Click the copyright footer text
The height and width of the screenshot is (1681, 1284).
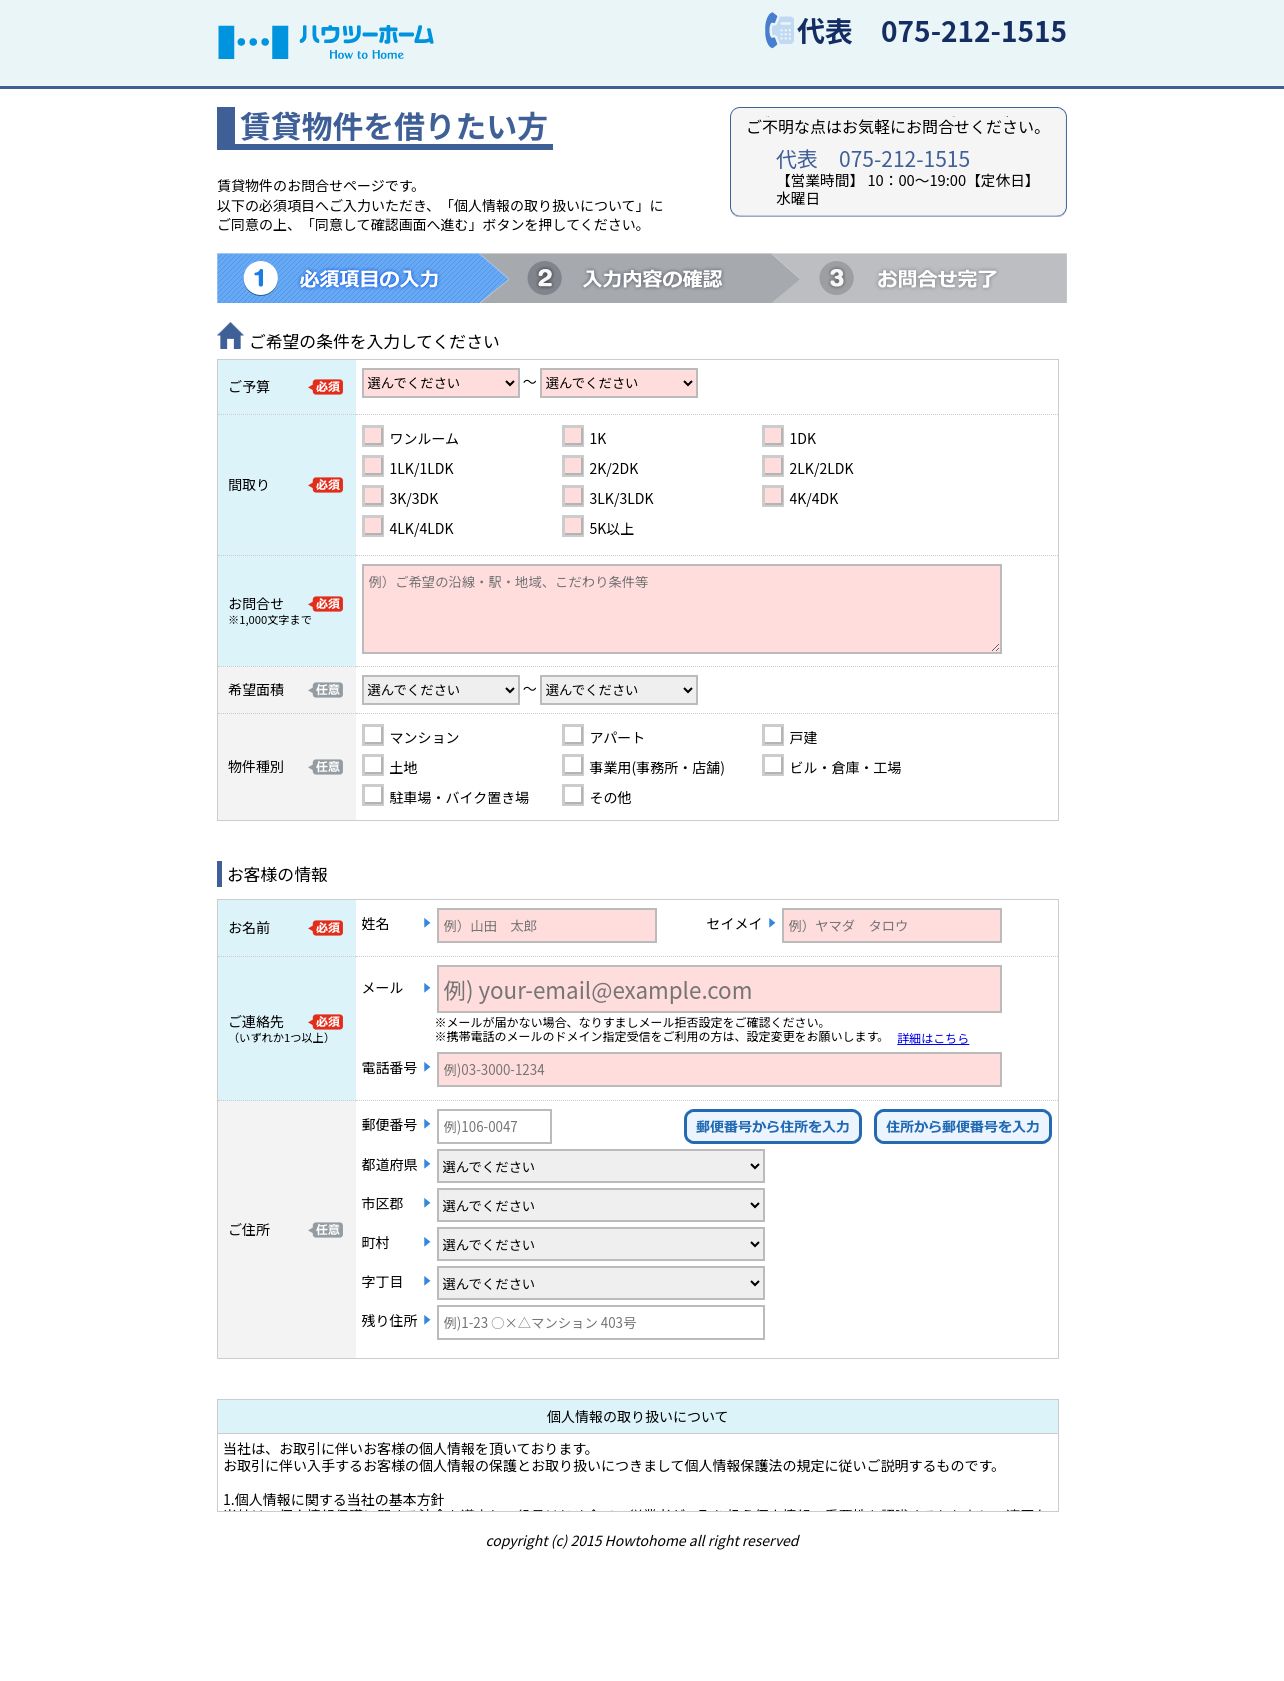pyautogui.click(x=642, y=1541)
